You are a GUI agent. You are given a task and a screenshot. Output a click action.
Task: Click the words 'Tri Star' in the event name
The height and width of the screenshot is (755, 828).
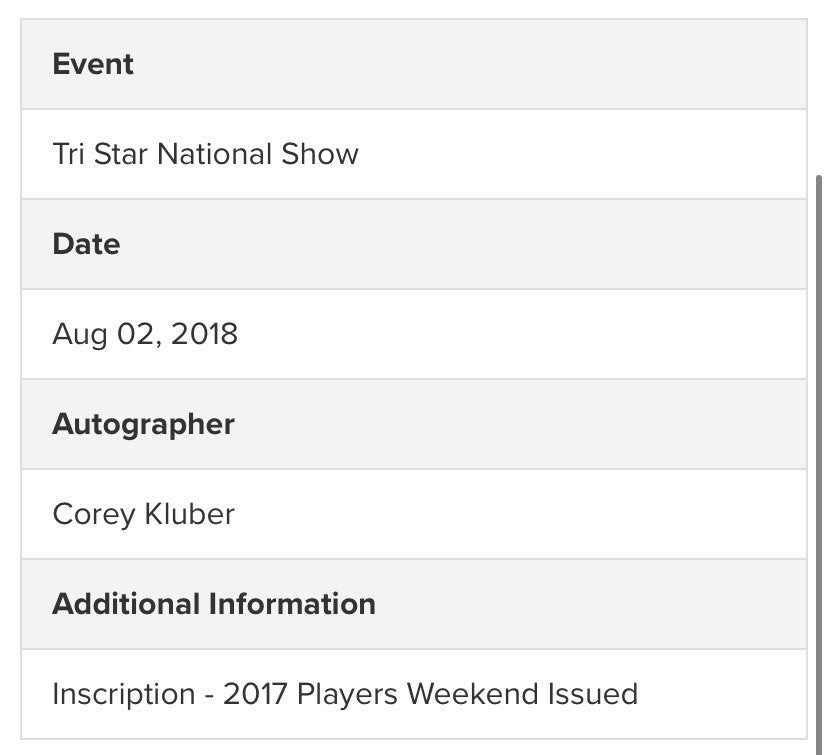click(x=100, y=154)
